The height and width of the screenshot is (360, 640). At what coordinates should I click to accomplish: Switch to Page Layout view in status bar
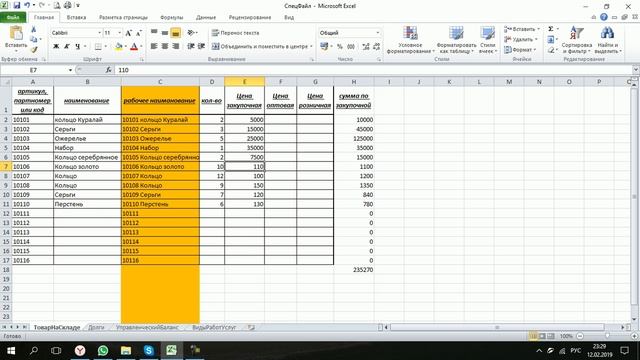pos(542,336)
